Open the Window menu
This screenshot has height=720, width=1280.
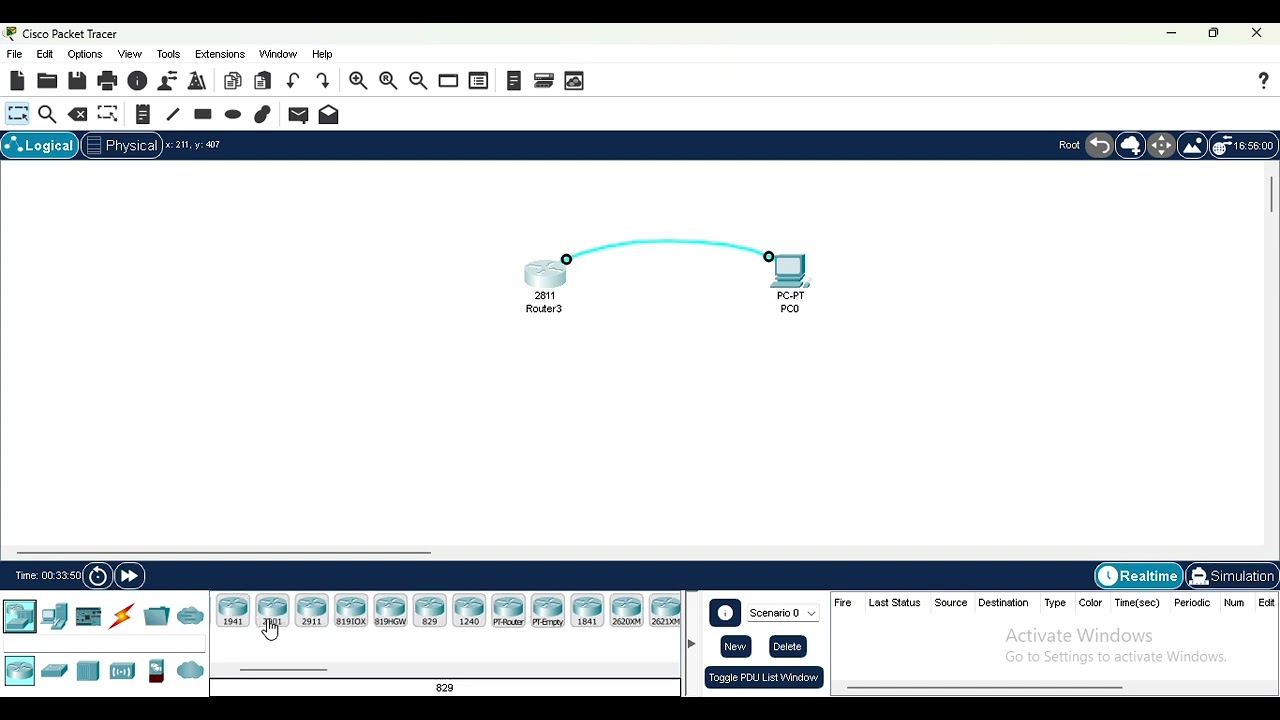tap(278, 54)
